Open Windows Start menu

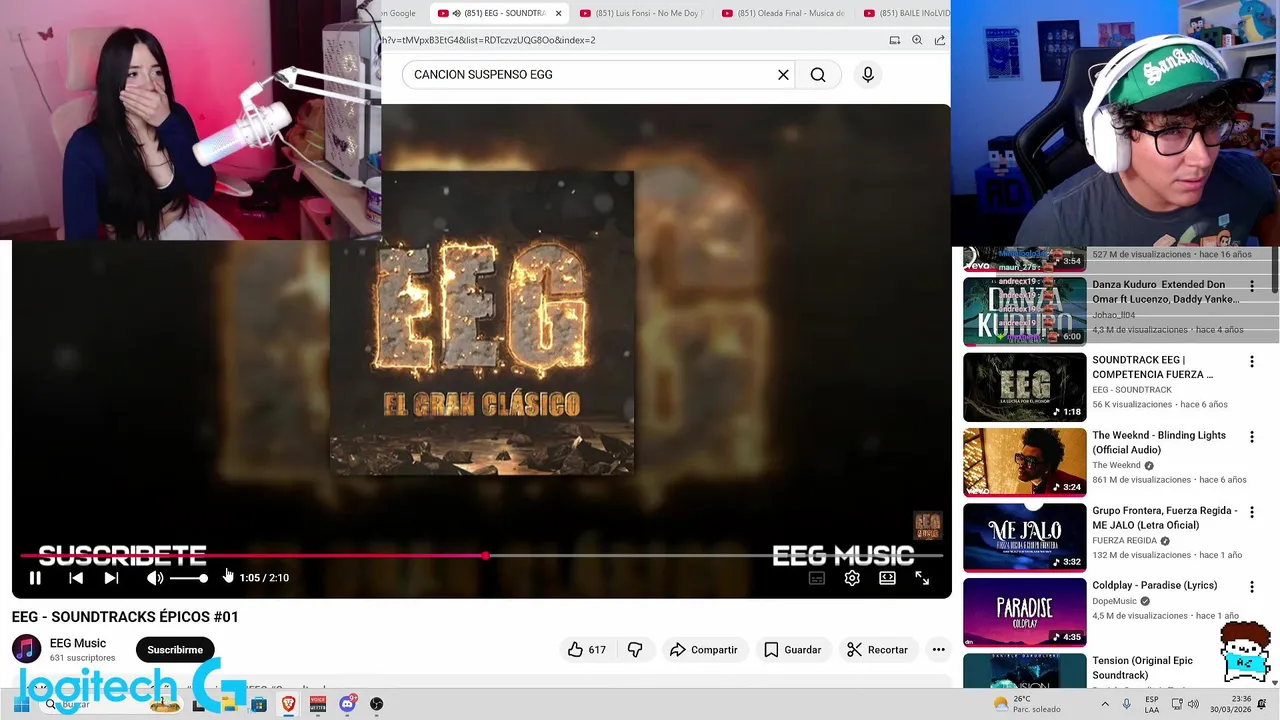click(x=21, y=704)
